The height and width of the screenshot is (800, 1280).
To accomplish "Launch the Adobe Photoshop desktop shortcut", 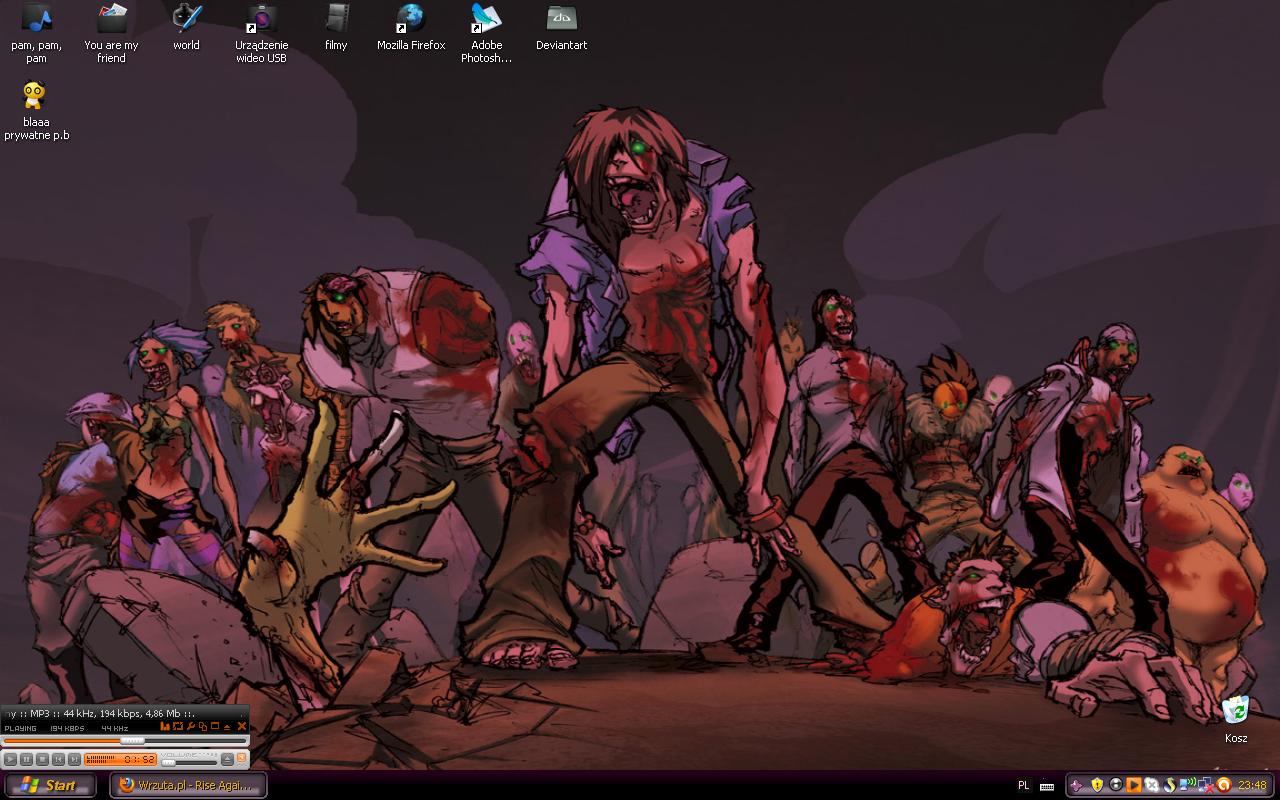I will pyautogui.click(x=486, y=33).
